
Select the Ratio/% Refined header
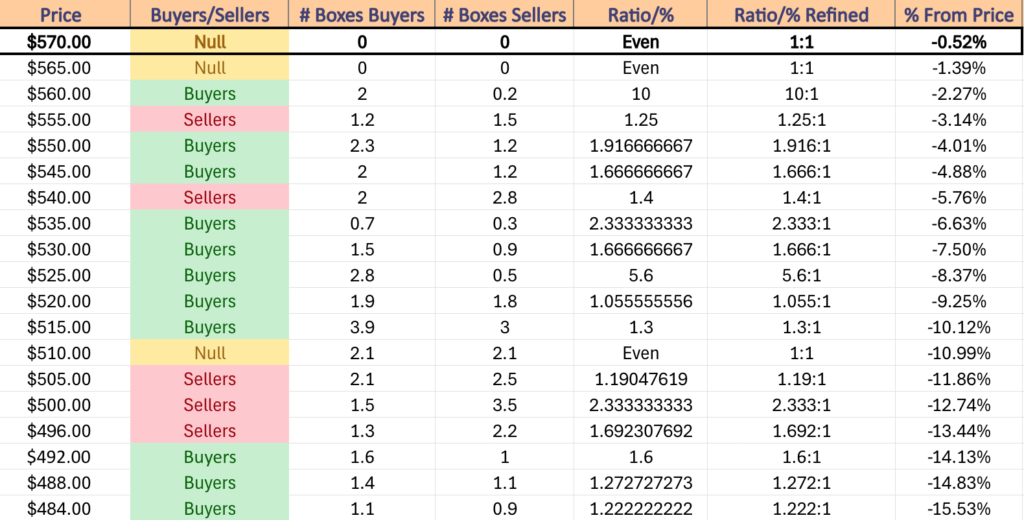tap(801, 14)
